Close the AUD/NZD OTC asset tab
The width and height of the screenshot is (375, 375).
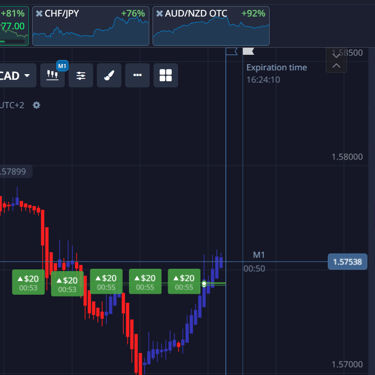(x=159, y=14)
